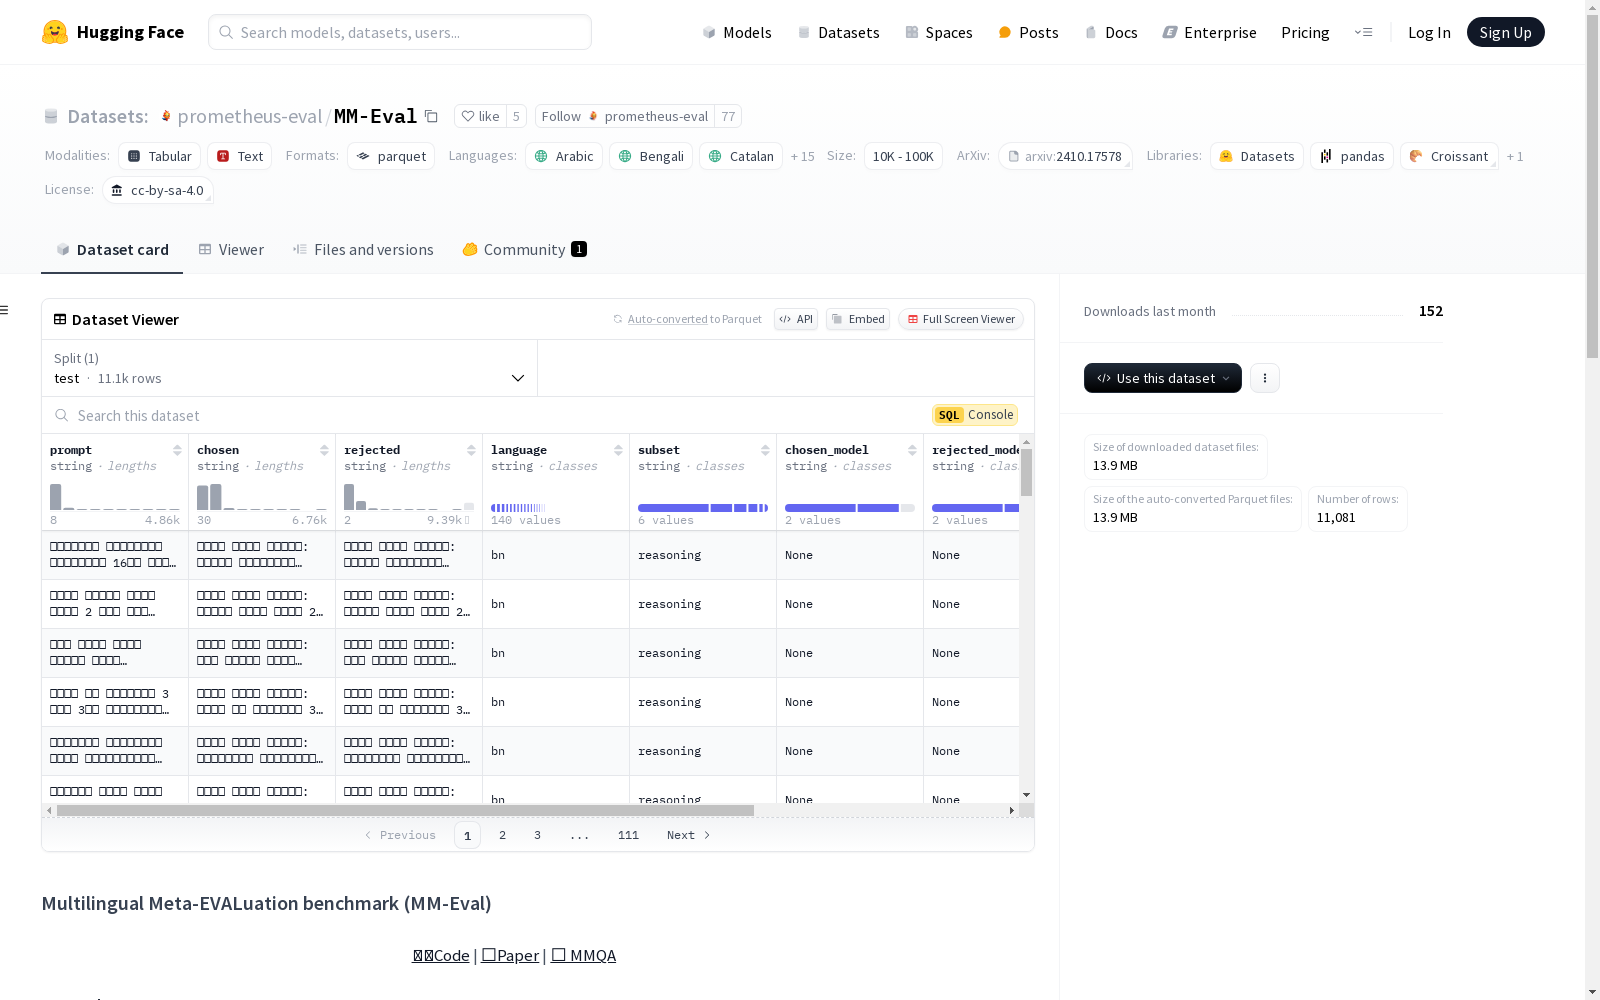Sort by the chosen_model column
1600x1000 pixels.
(x=912, y=450)
